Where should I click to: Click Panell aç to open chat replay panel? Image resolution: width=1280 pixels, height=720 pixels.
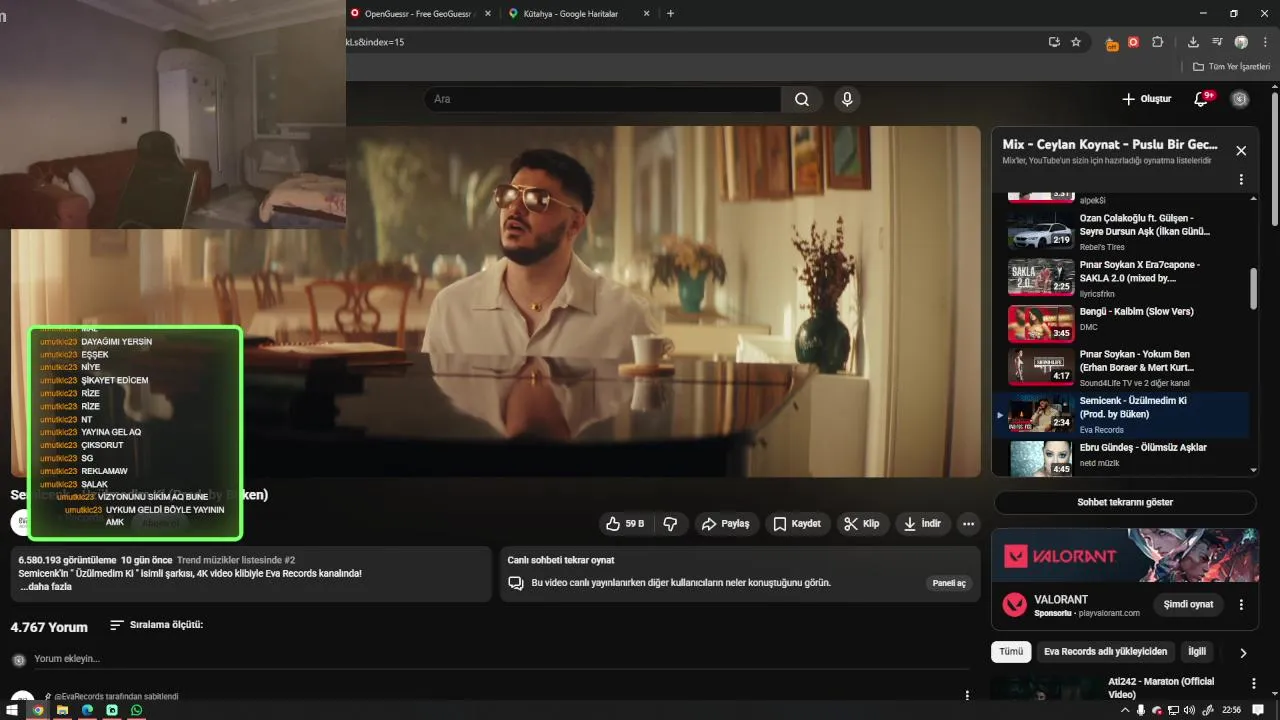[x=949, y=583]
